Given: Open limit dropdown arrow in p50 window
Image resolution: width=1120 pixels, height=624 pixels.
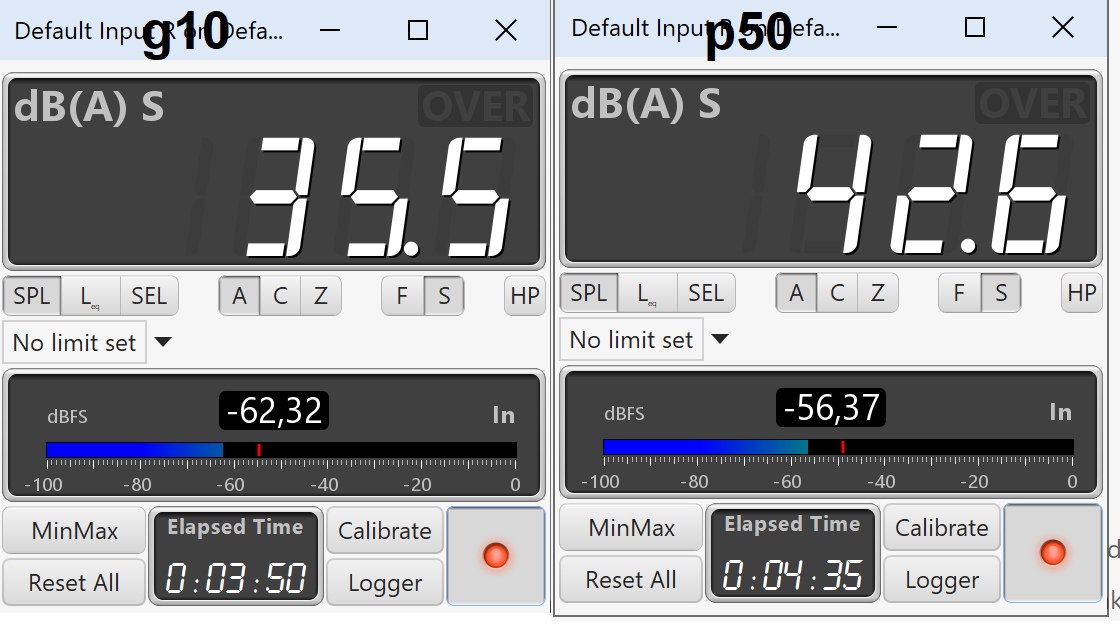Looking at the screenshot, I should 720,339.
